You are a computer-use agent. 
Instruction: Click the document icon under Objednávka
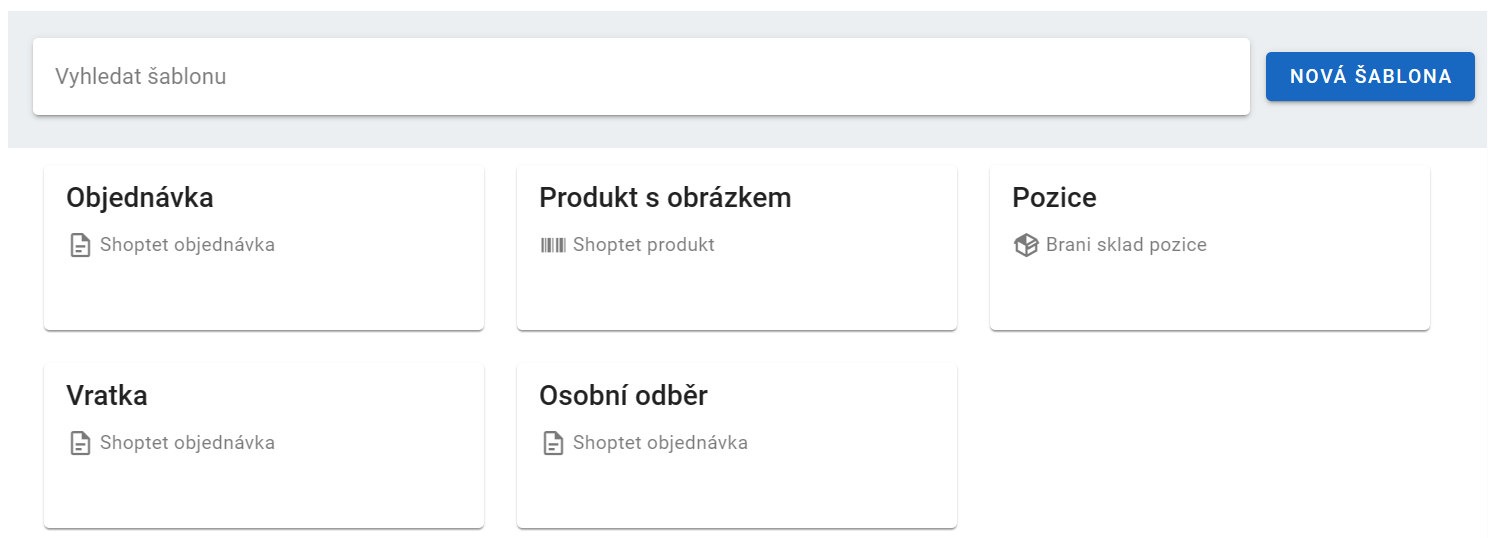[x=80, y=245]
